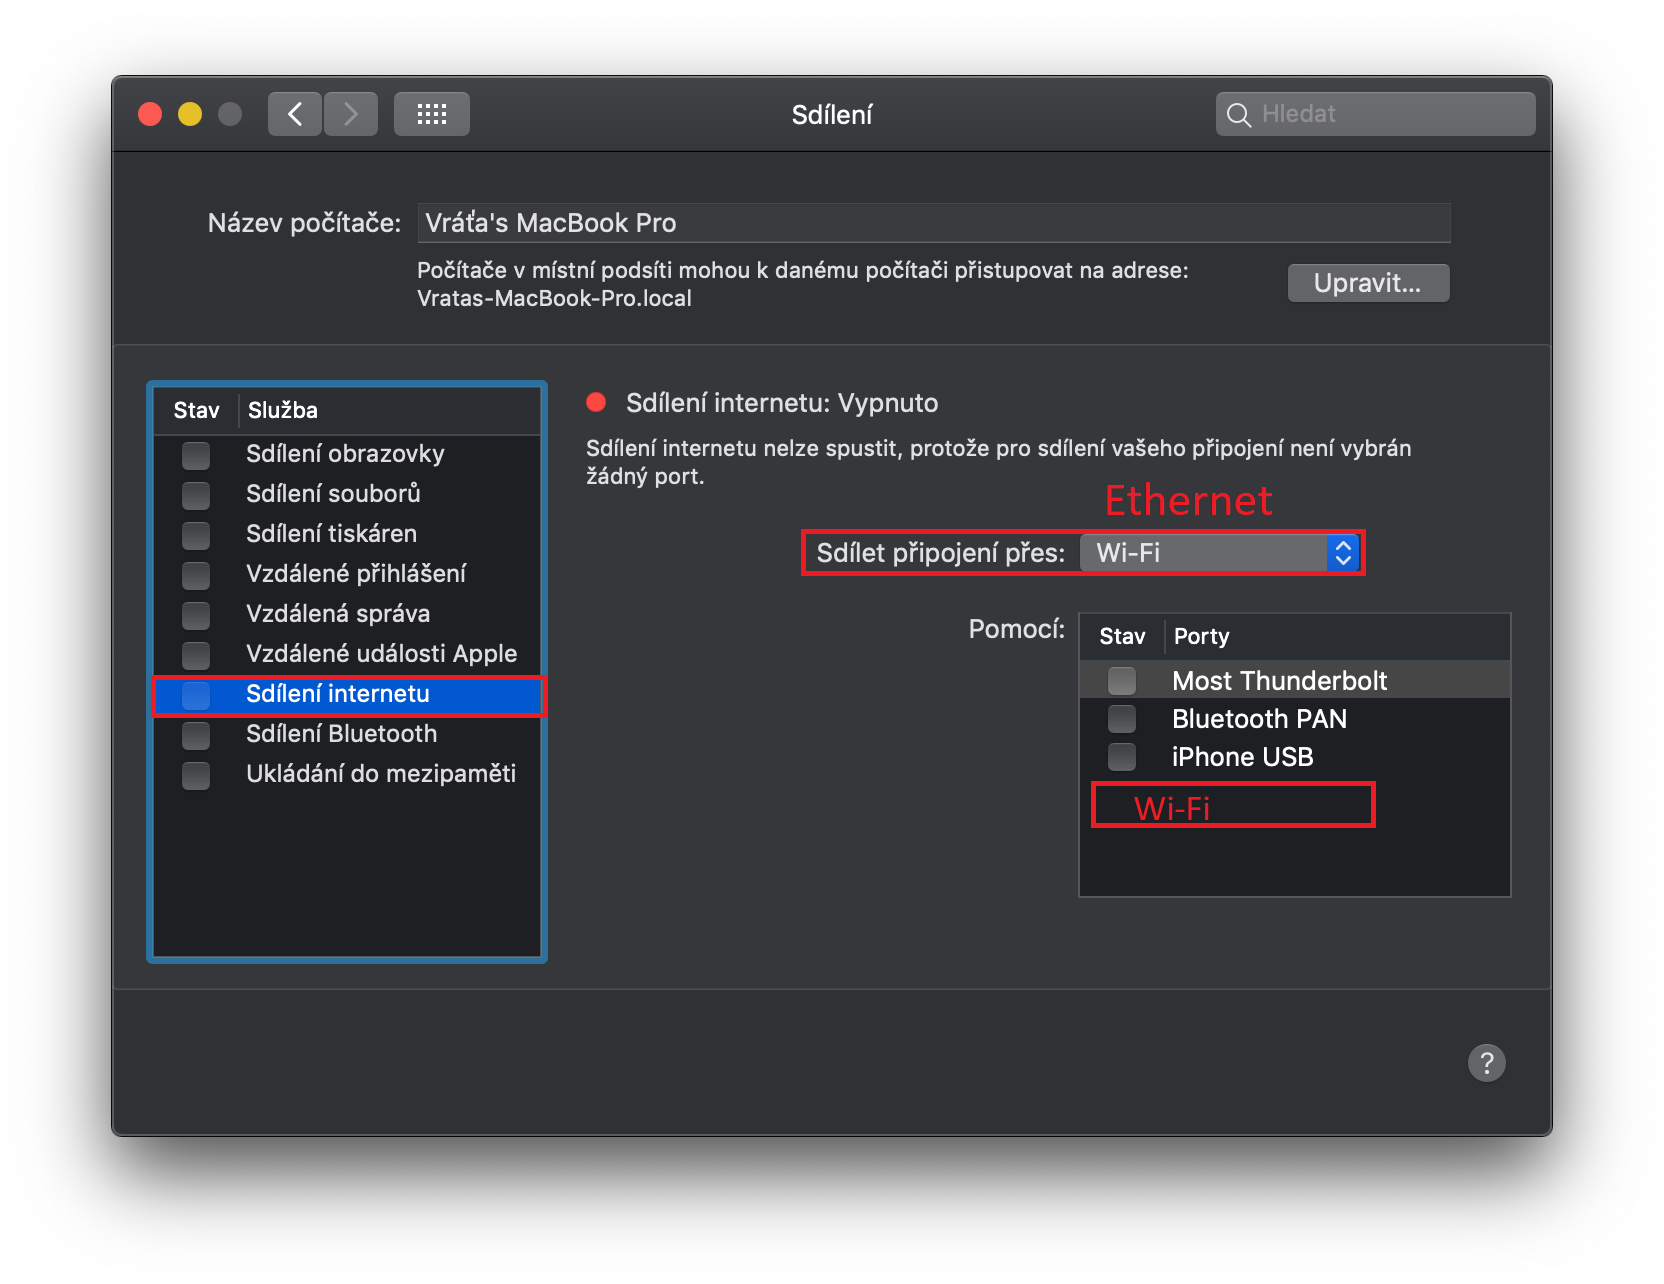Check the Most Thunderbolt port checkbox
This screenshot has height=1284, width=1664.
coord(1122,681)
